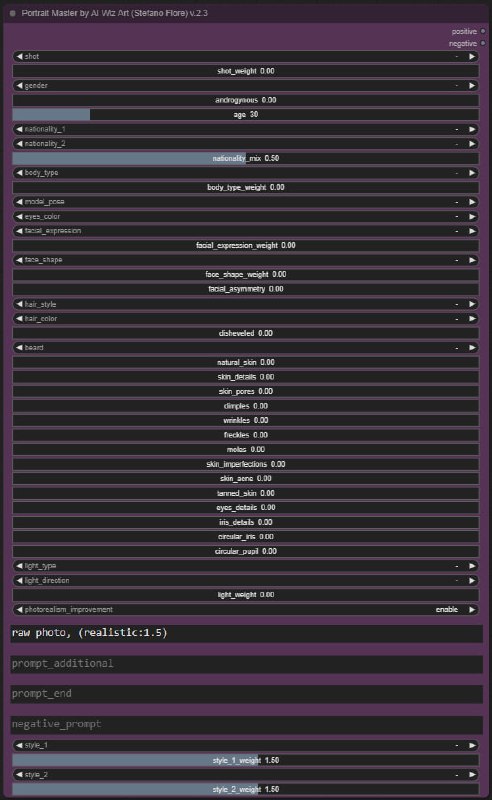Click the skin_pores slider
The image size is (492, 800).
(245, 391)
